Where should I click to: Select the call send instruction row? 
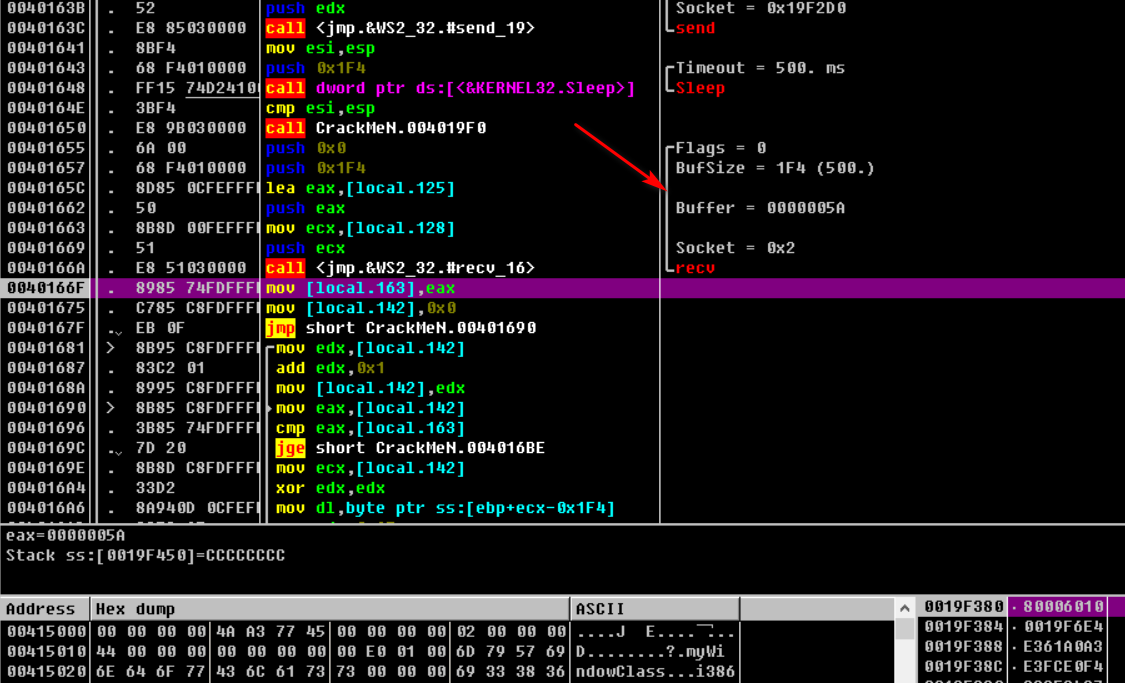[x=400, y=28]
